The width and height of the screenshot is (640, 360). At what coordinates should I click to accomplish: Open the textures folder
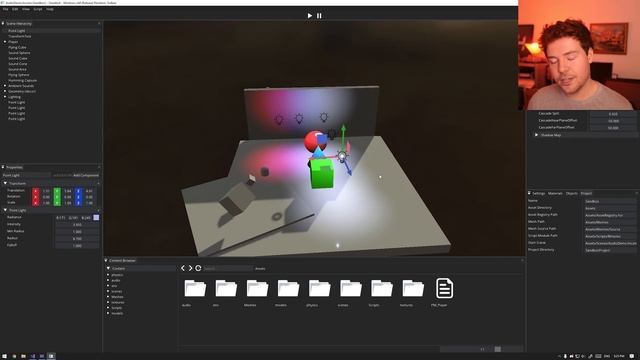click(413, 289)
